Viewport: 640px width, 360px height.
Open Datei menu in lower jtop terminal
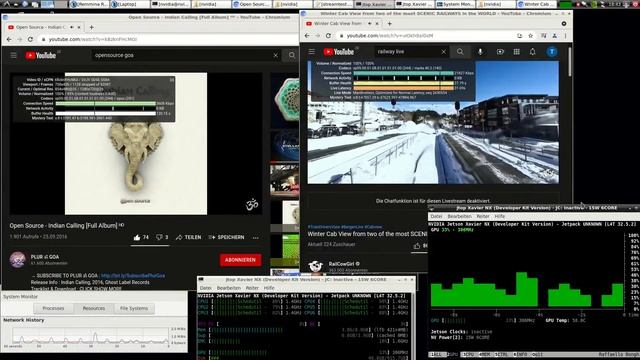pos(205,288)
